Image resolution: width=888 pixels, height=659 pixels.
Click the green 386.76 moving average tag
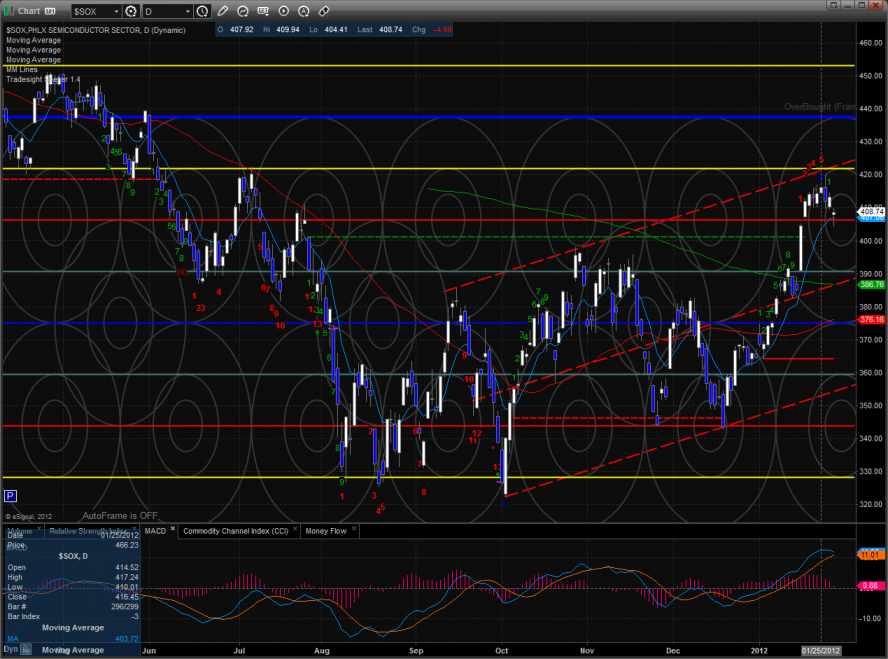tap(872, 284)
